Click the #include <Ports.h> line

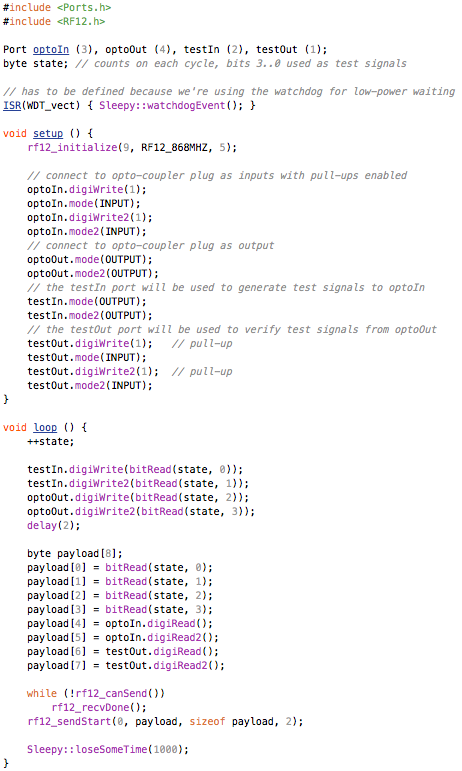[57, 8]
